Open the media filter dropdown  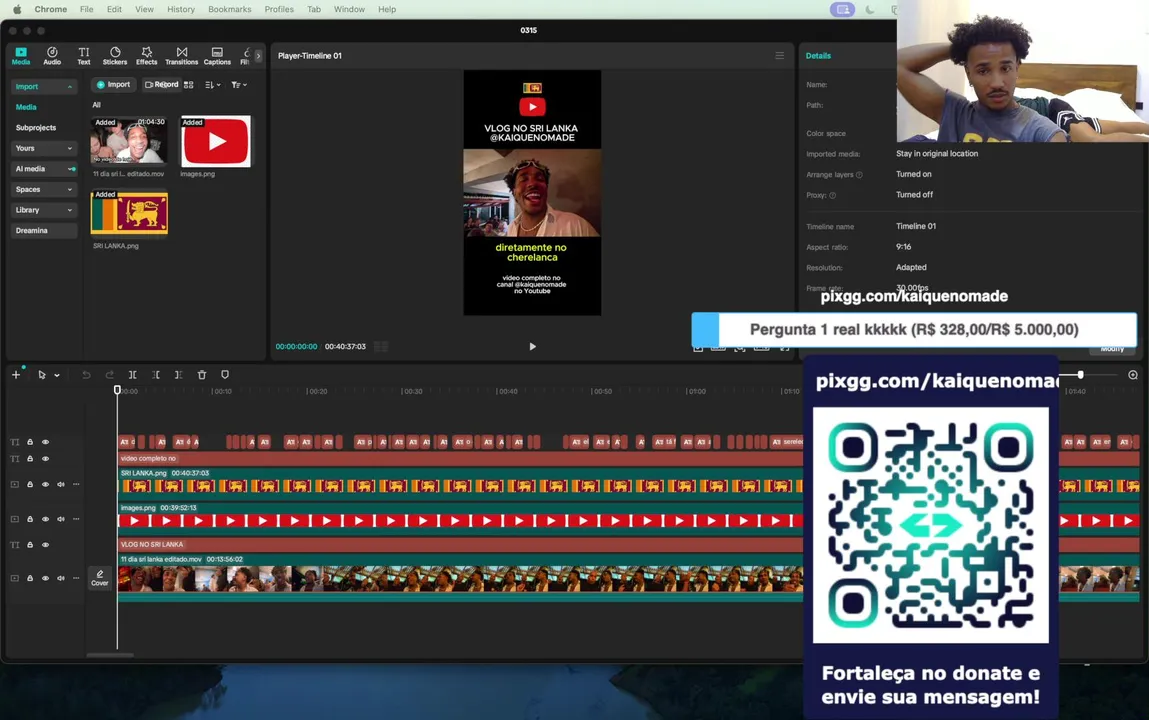239,85
